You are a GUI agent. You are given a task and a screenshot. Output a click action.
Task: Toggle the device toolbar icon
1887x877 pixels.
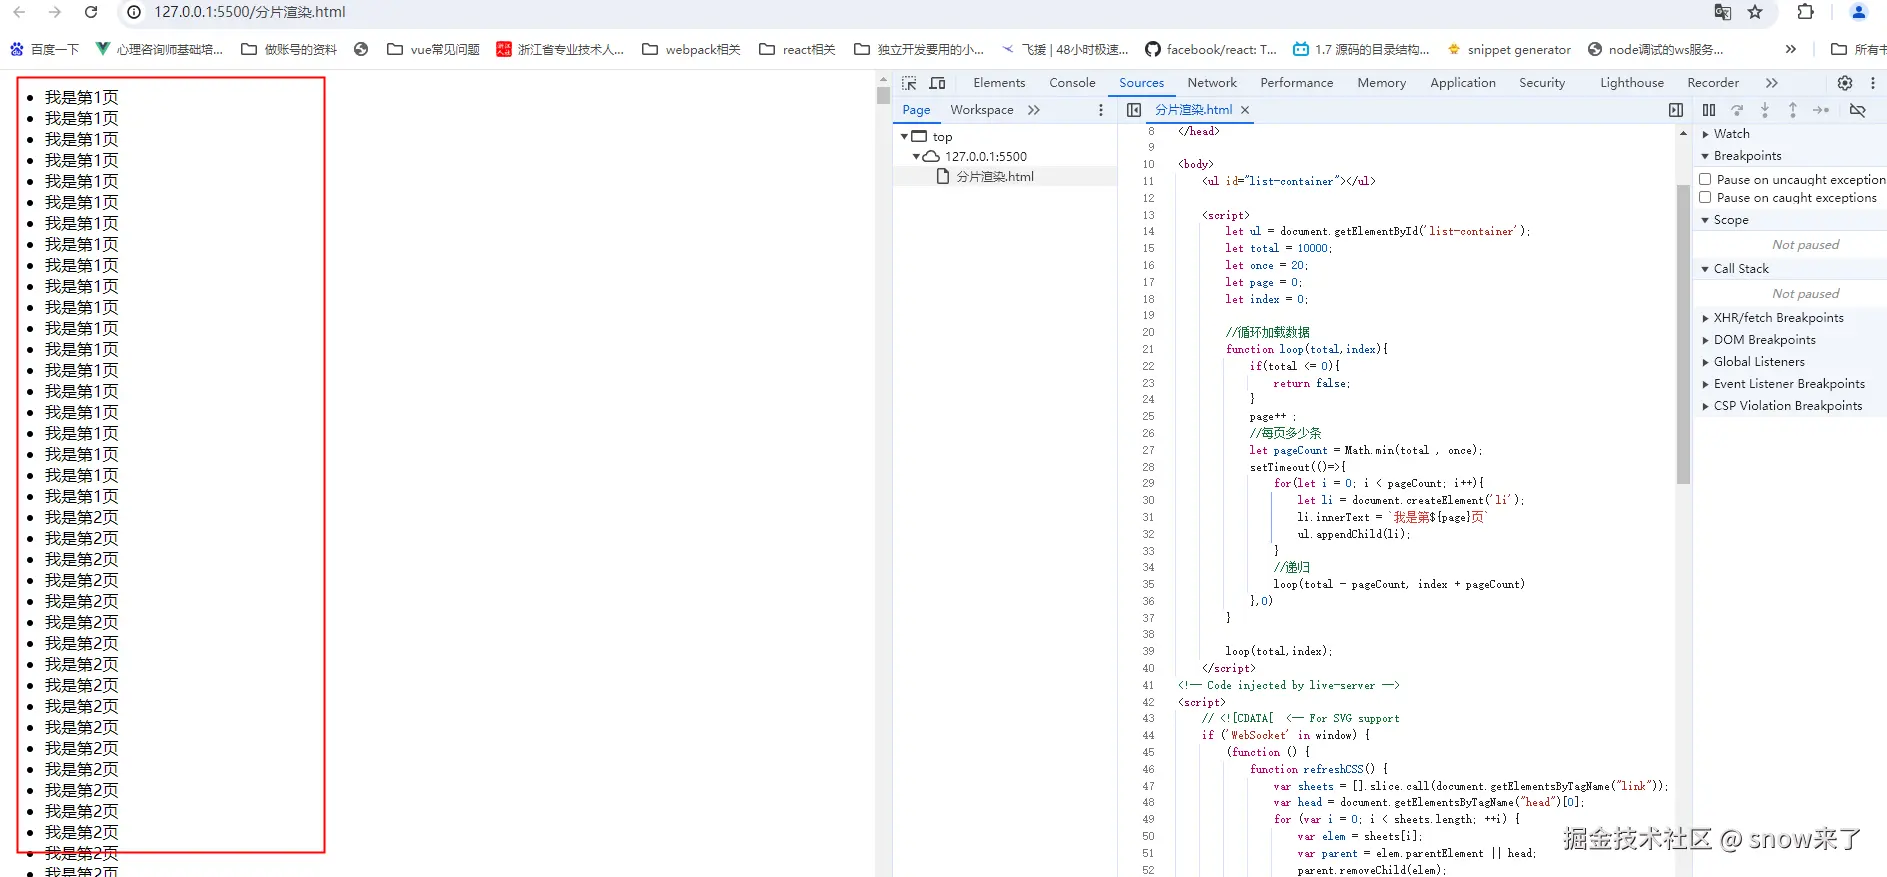[937, 83]
